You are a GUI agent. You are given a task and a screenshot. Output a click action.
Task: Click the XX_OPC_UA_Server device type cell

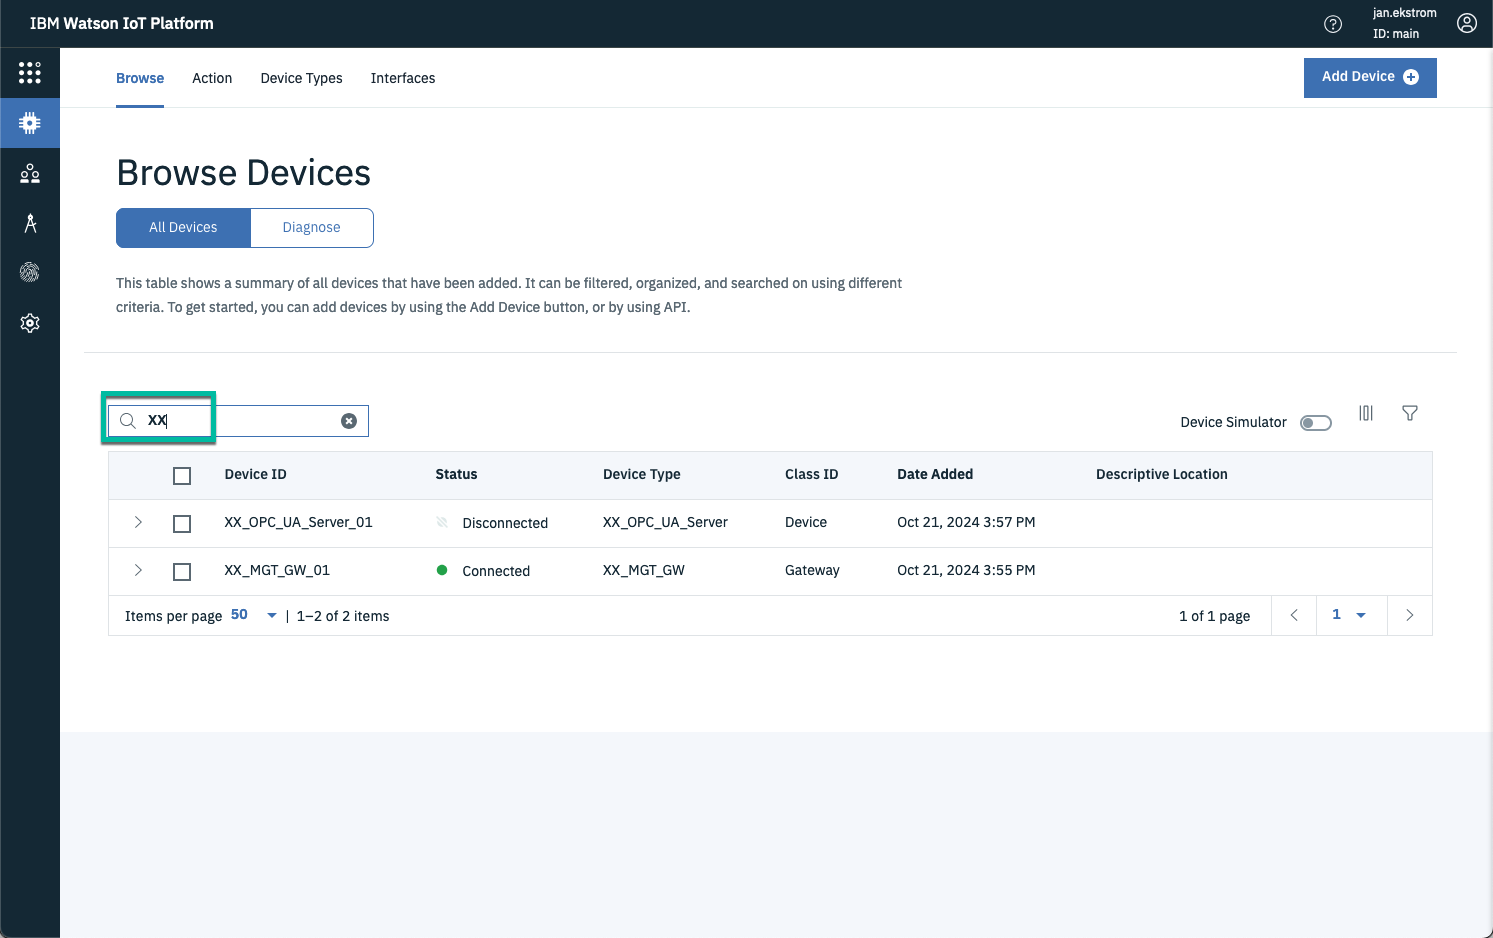pos(665,522)
